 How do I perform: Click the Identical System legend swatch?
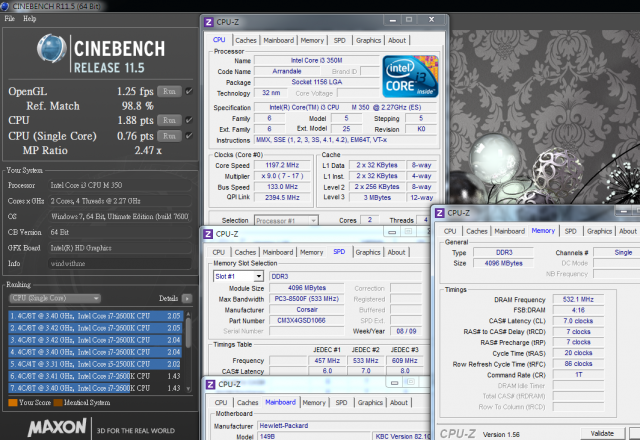point(58,403)
